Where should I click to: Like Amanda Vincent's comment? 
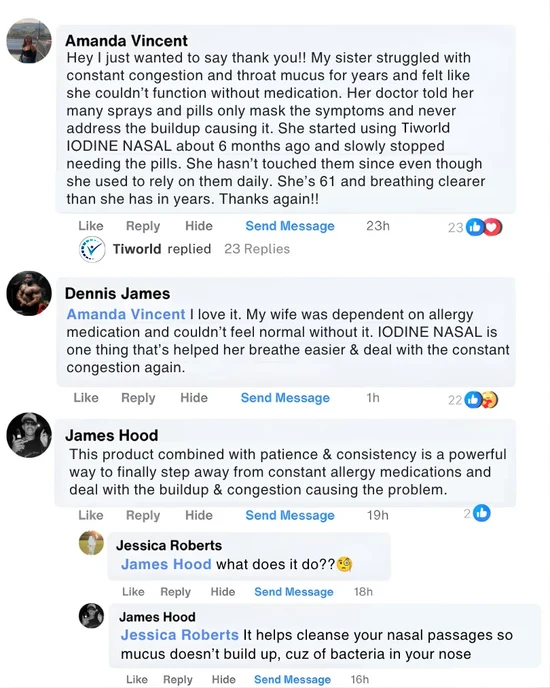(x=91, y=226)
